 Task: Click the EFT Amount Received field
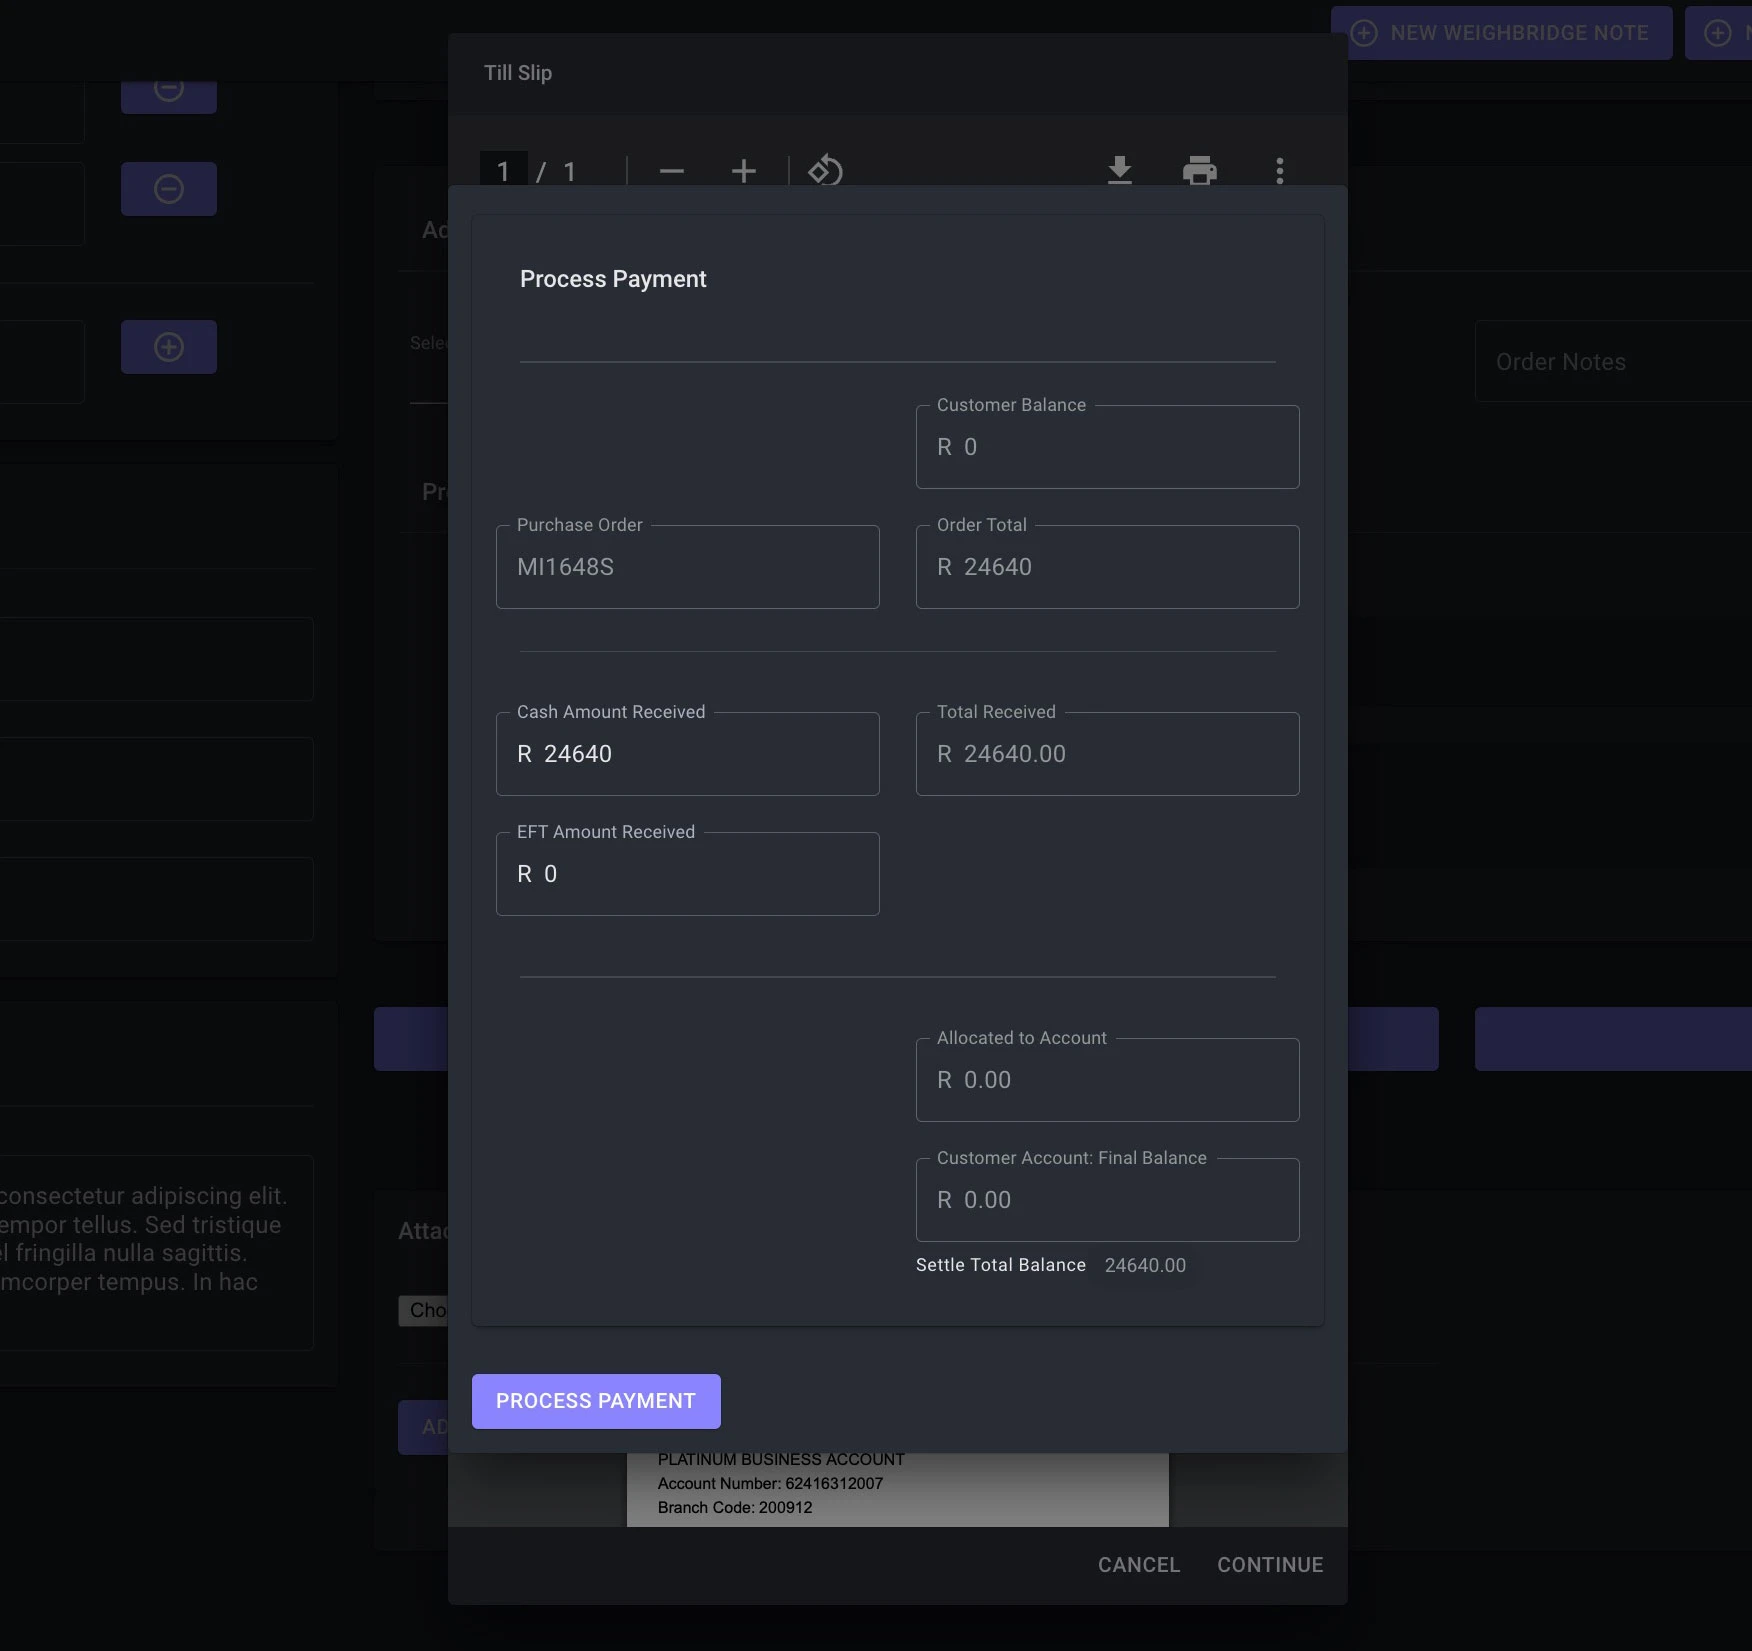pyautogui.click(x=687, y=874)
